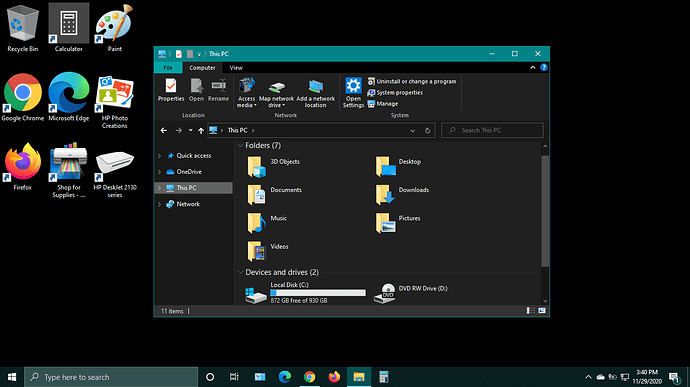Select the DVD RW Drive (D:) icon

(x=385, y=293)
